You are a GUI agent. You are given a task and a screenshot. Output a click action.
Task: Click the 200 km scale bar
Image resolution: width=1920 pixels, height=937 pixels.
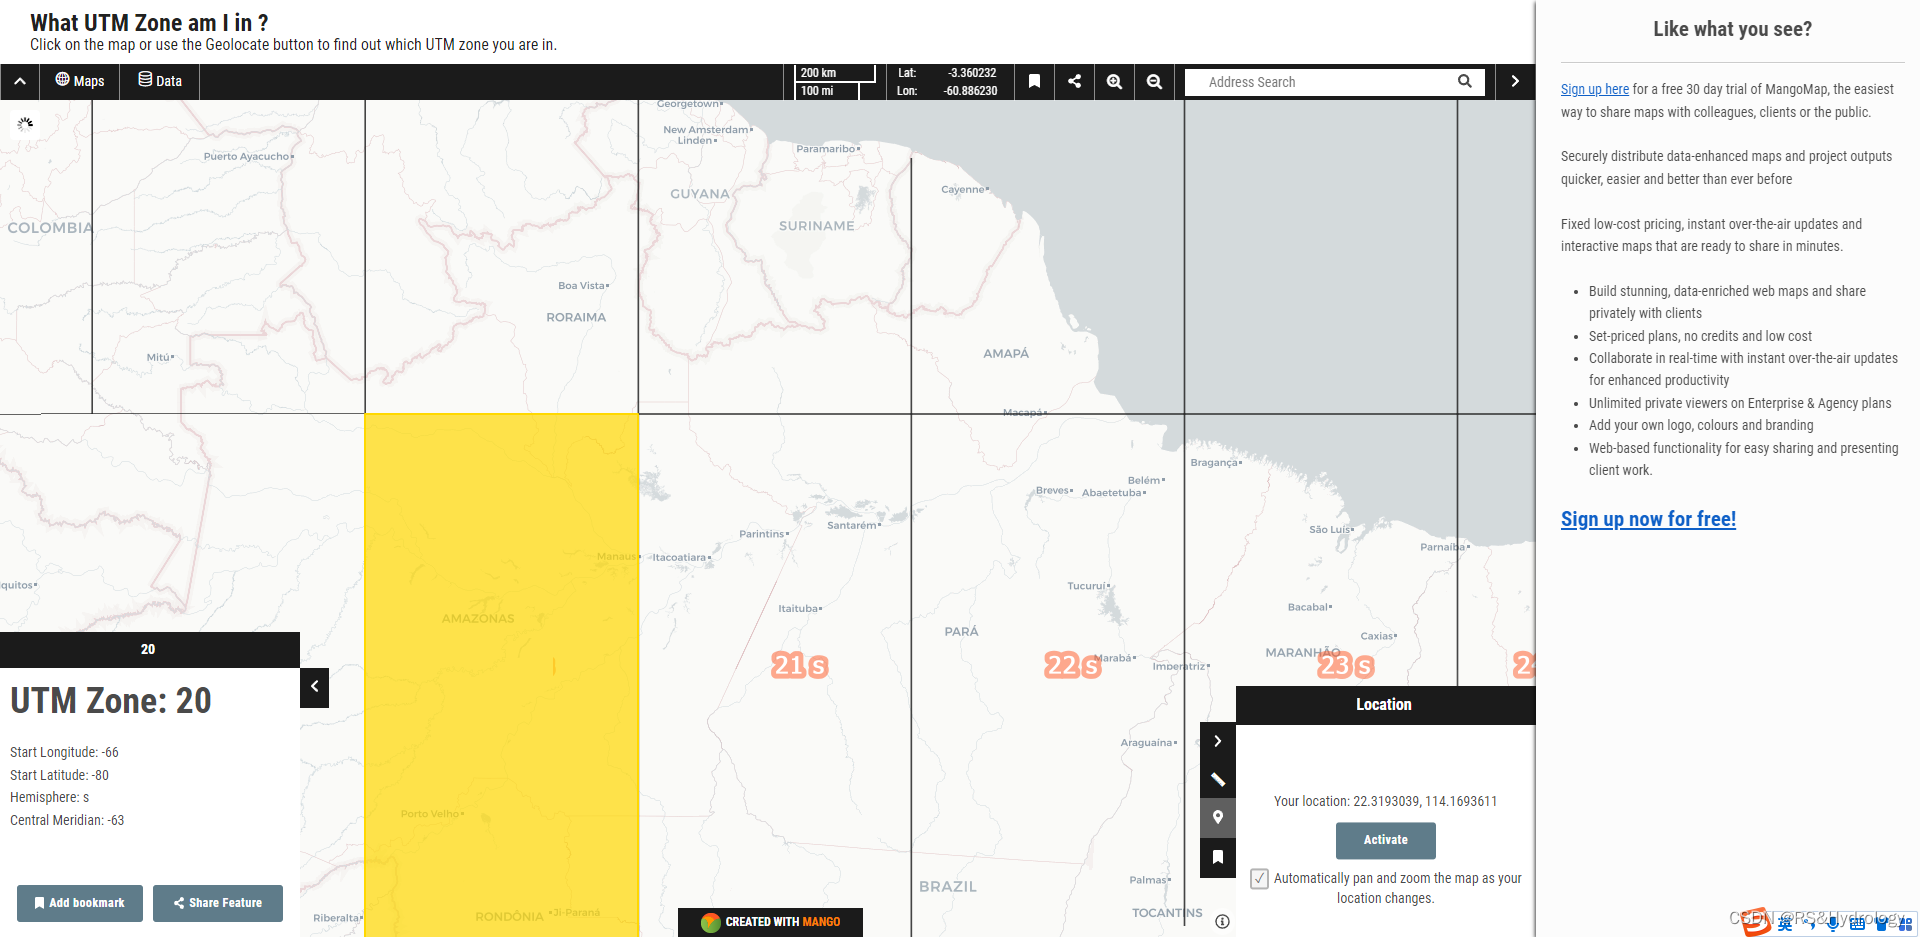click(x=835, y=73)
